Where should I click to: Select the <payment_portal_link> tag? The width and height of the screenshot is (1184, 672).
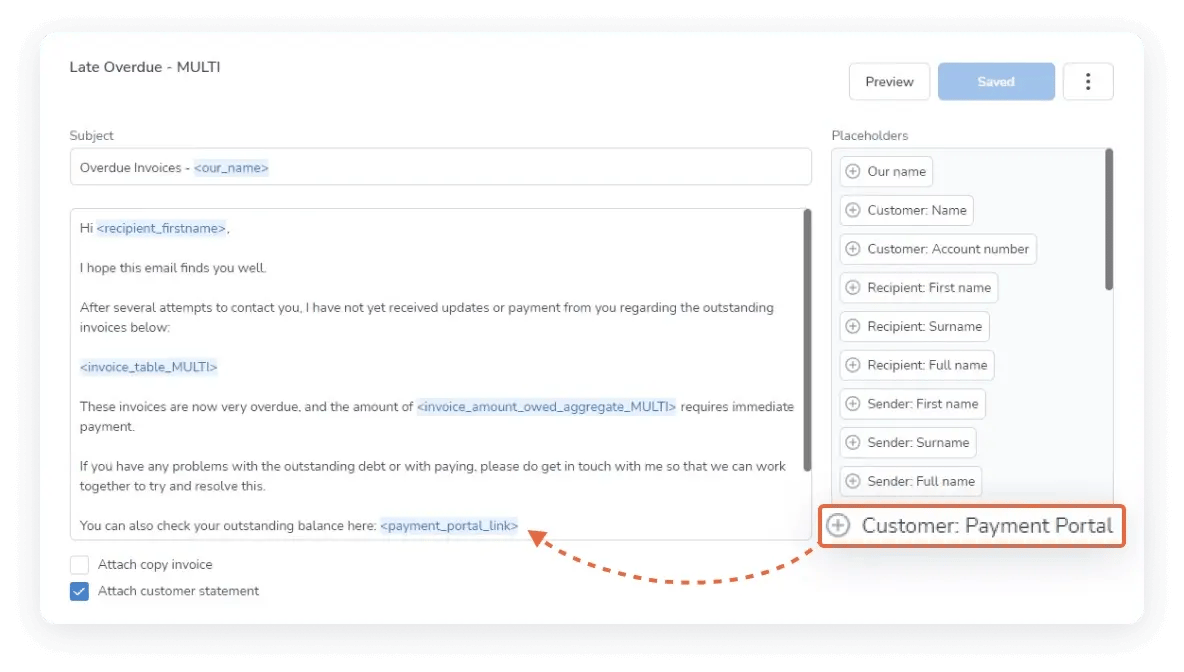click(449, 526)
